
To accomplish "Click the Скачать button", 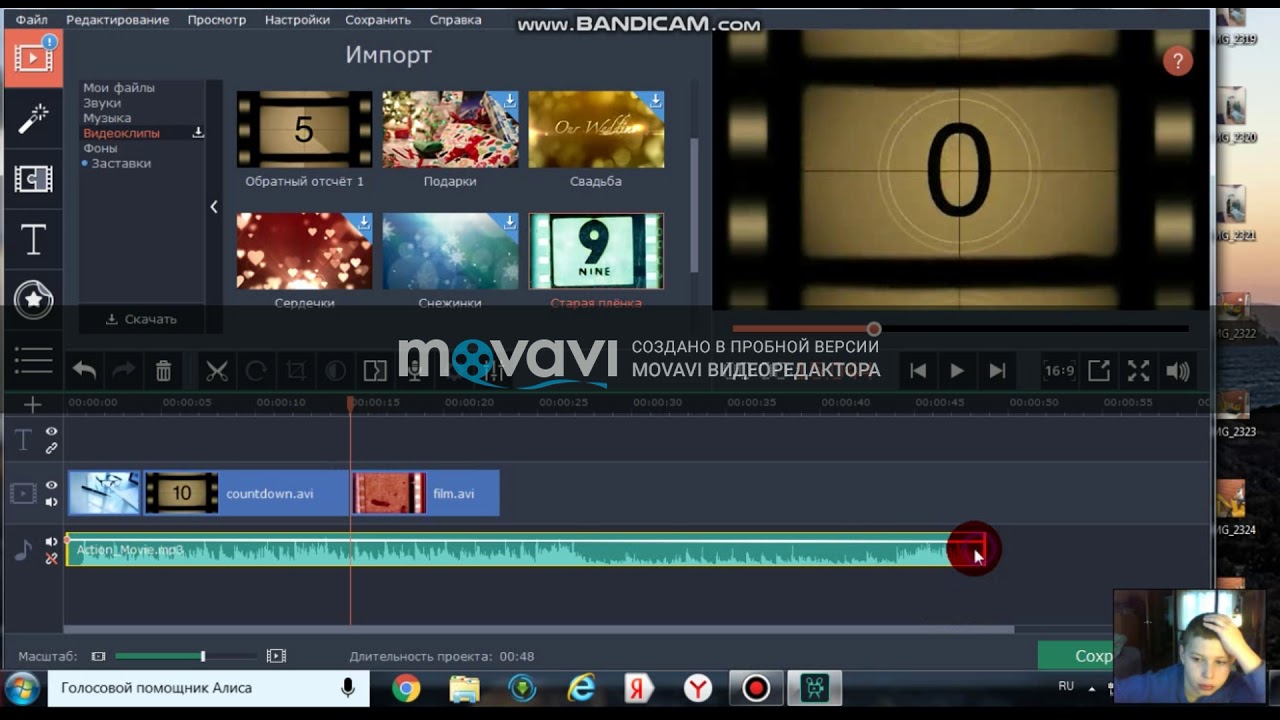I will point(142,319).
